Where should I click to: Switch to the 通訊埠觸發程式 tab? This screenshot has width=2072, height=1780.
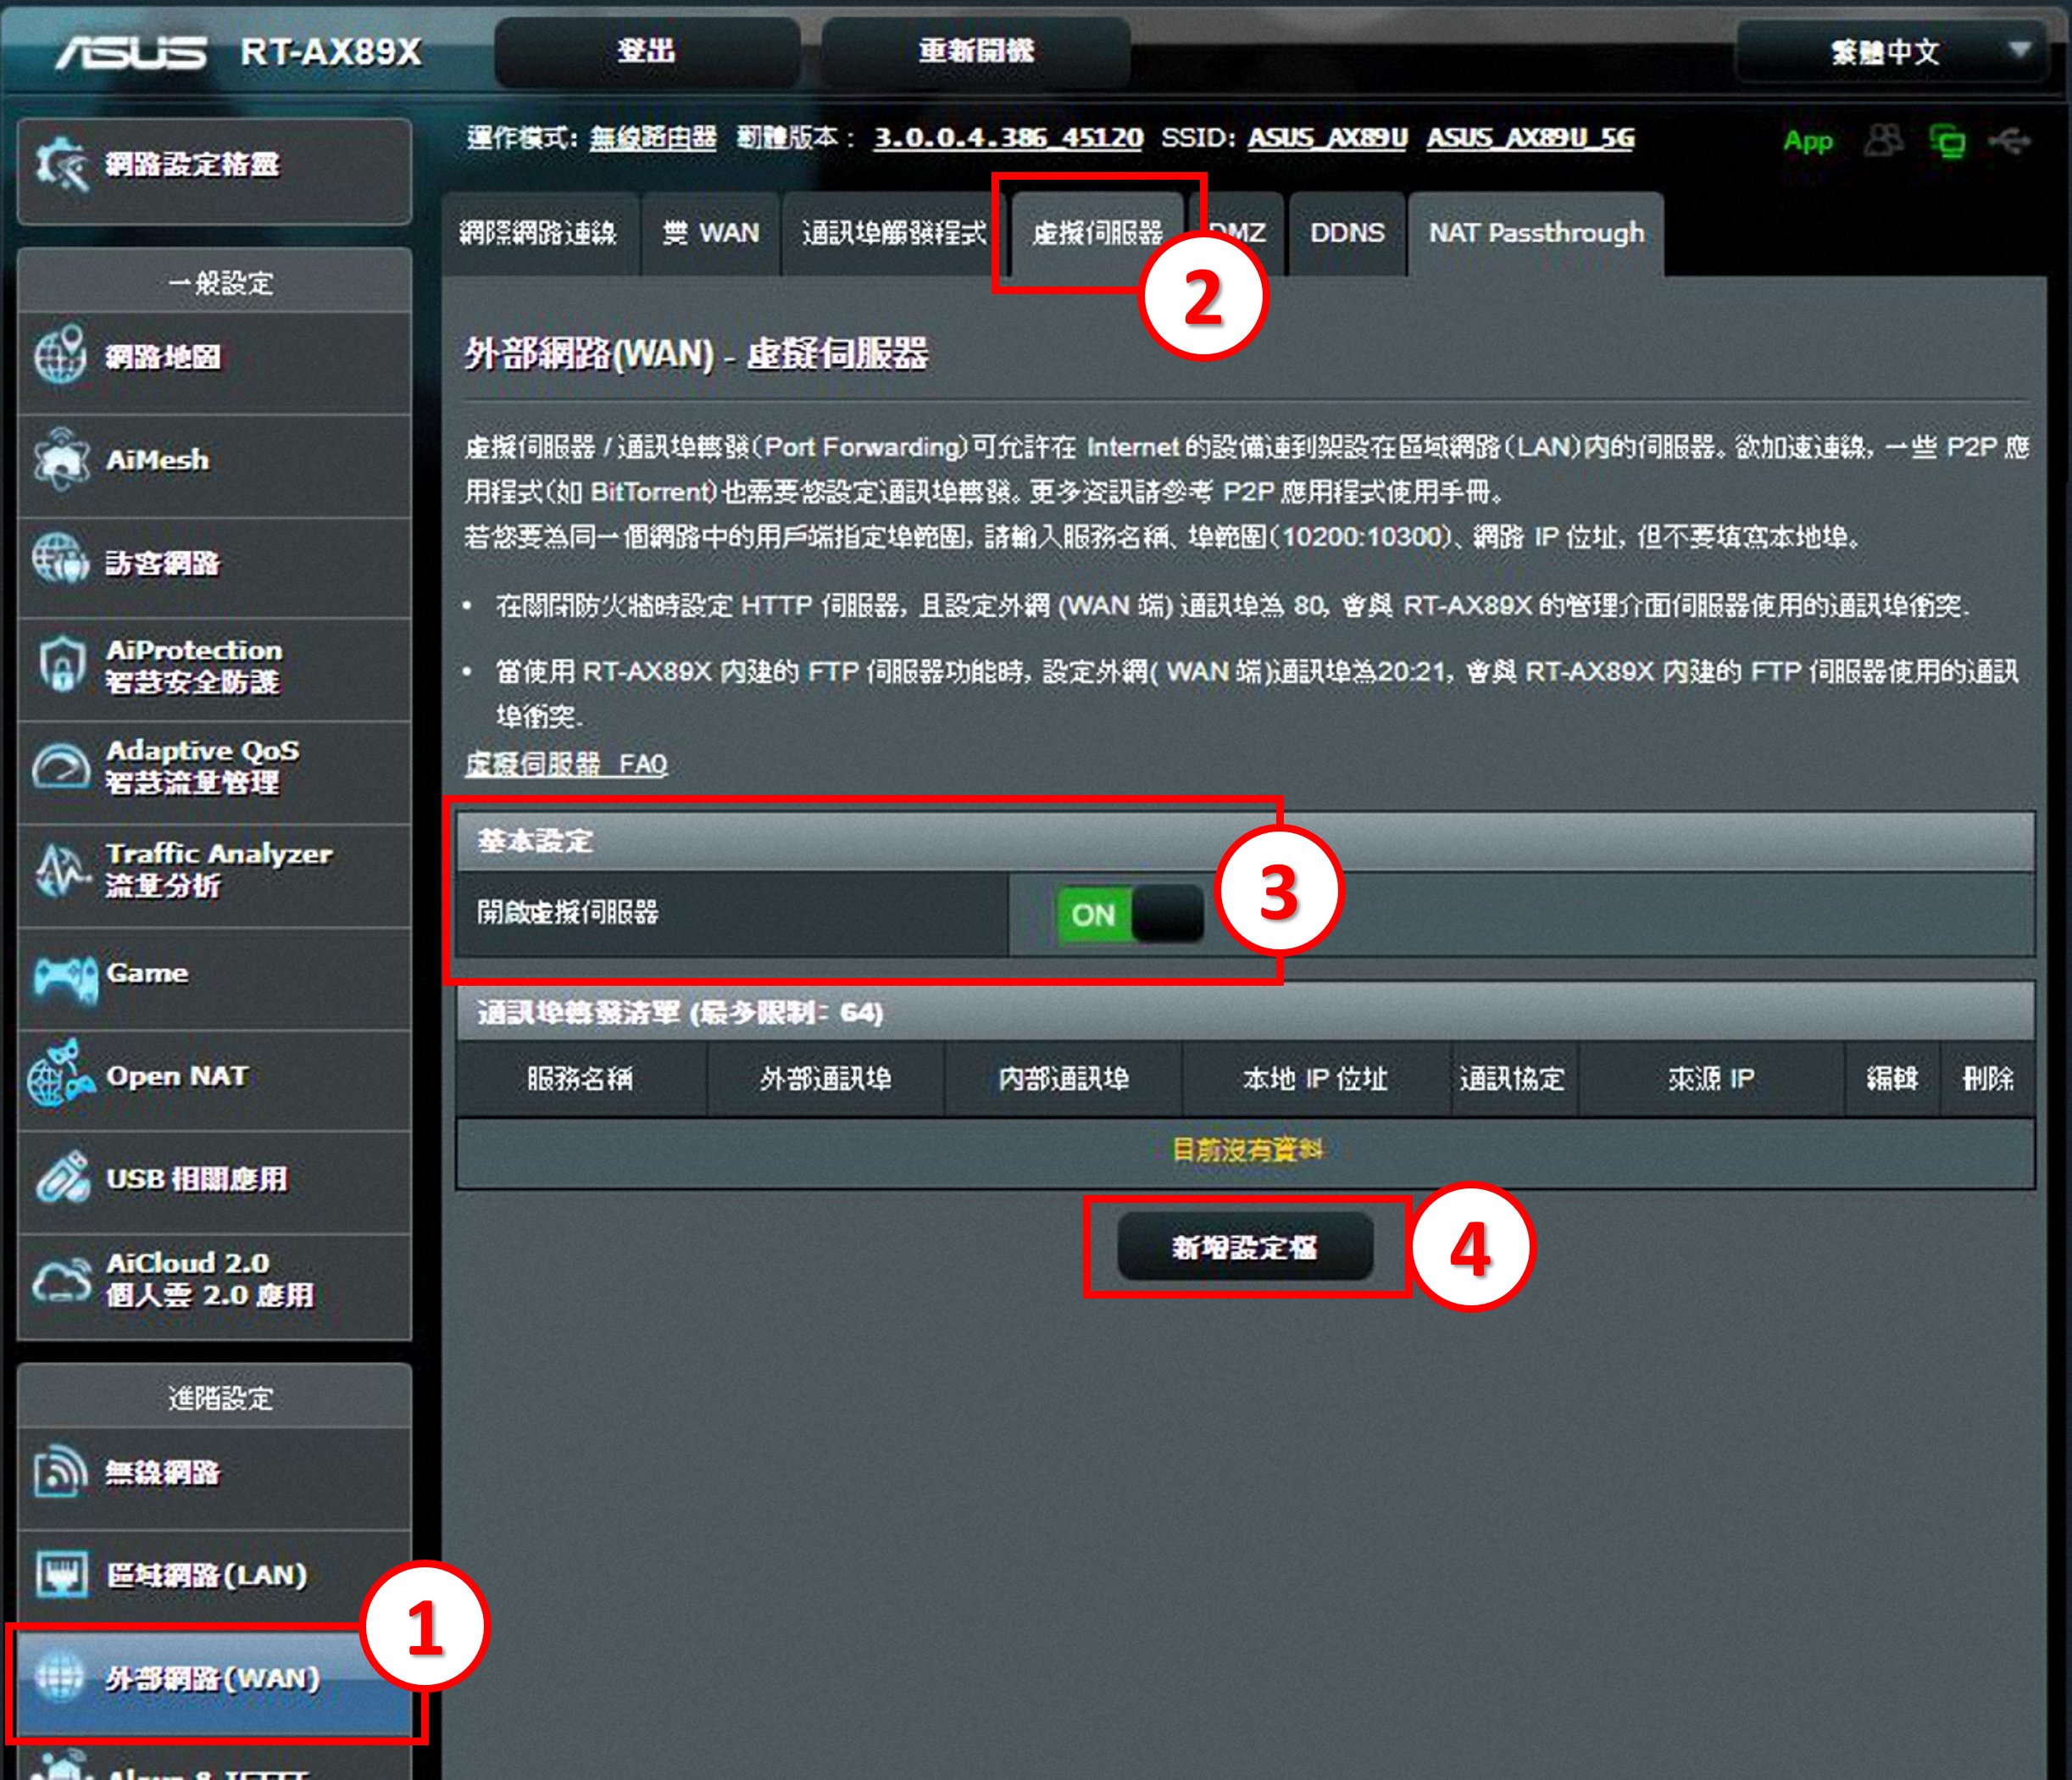pyautogui.click(x=894, y=233)
